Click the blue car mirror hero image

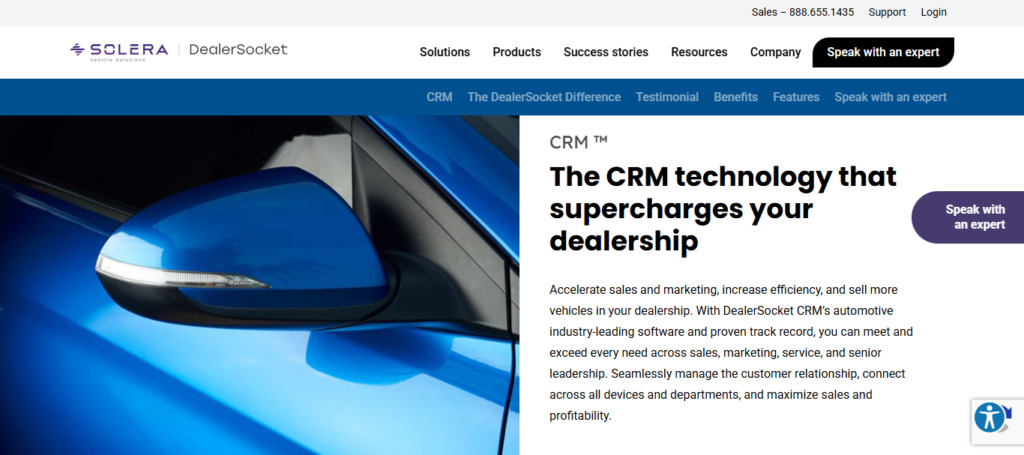coord(259,285)
